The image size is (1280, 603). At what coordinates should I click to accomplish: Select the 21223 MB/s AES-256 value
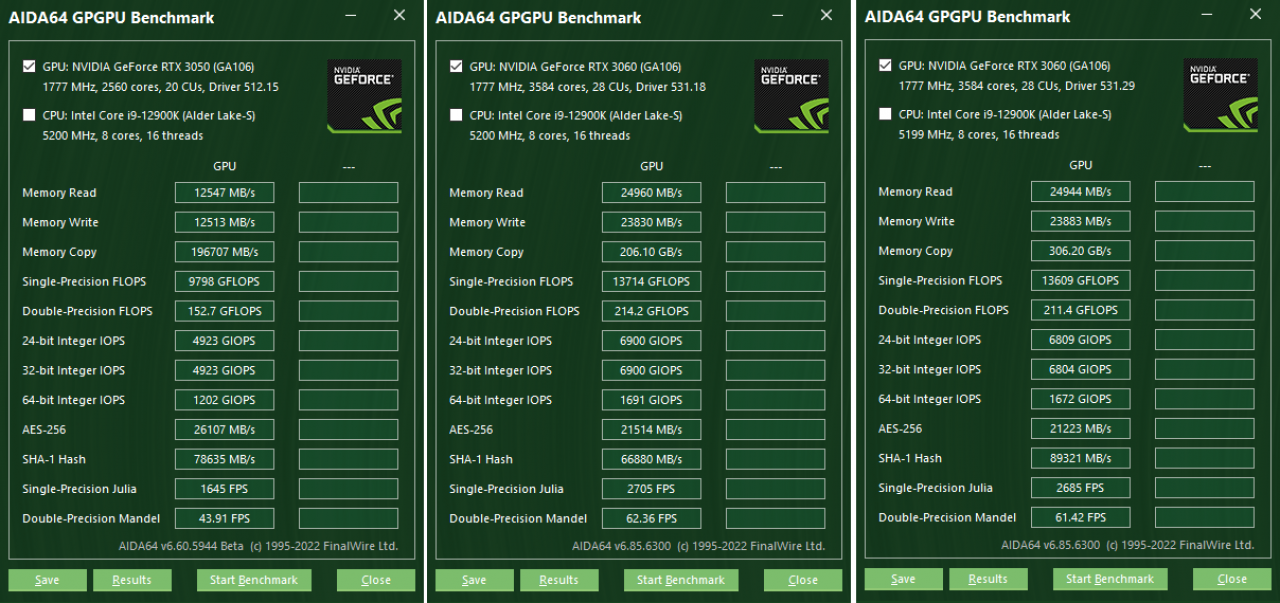pos(1080,429)
